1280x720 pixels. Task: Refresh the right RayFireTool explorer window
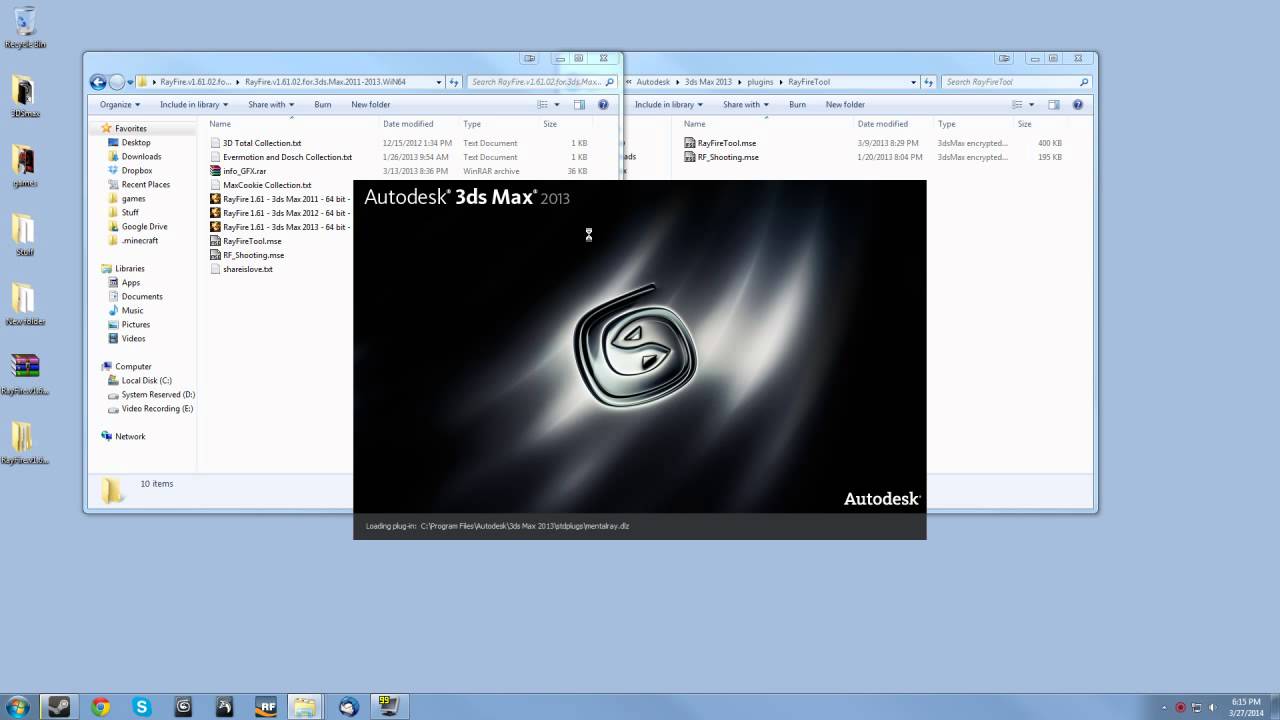[x=929, y=82]
